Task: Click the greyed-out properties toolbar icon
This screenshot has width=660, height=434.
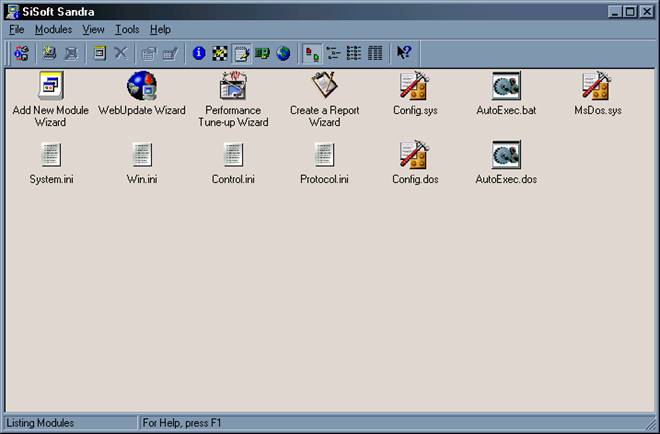Action: pos(149,53)
